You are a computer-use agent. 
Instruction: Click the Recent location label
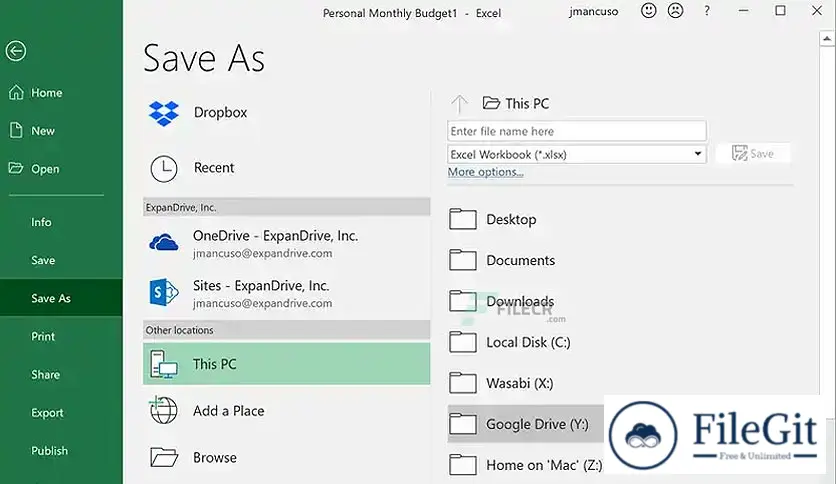pyautogui.click(x=214, y=168)
